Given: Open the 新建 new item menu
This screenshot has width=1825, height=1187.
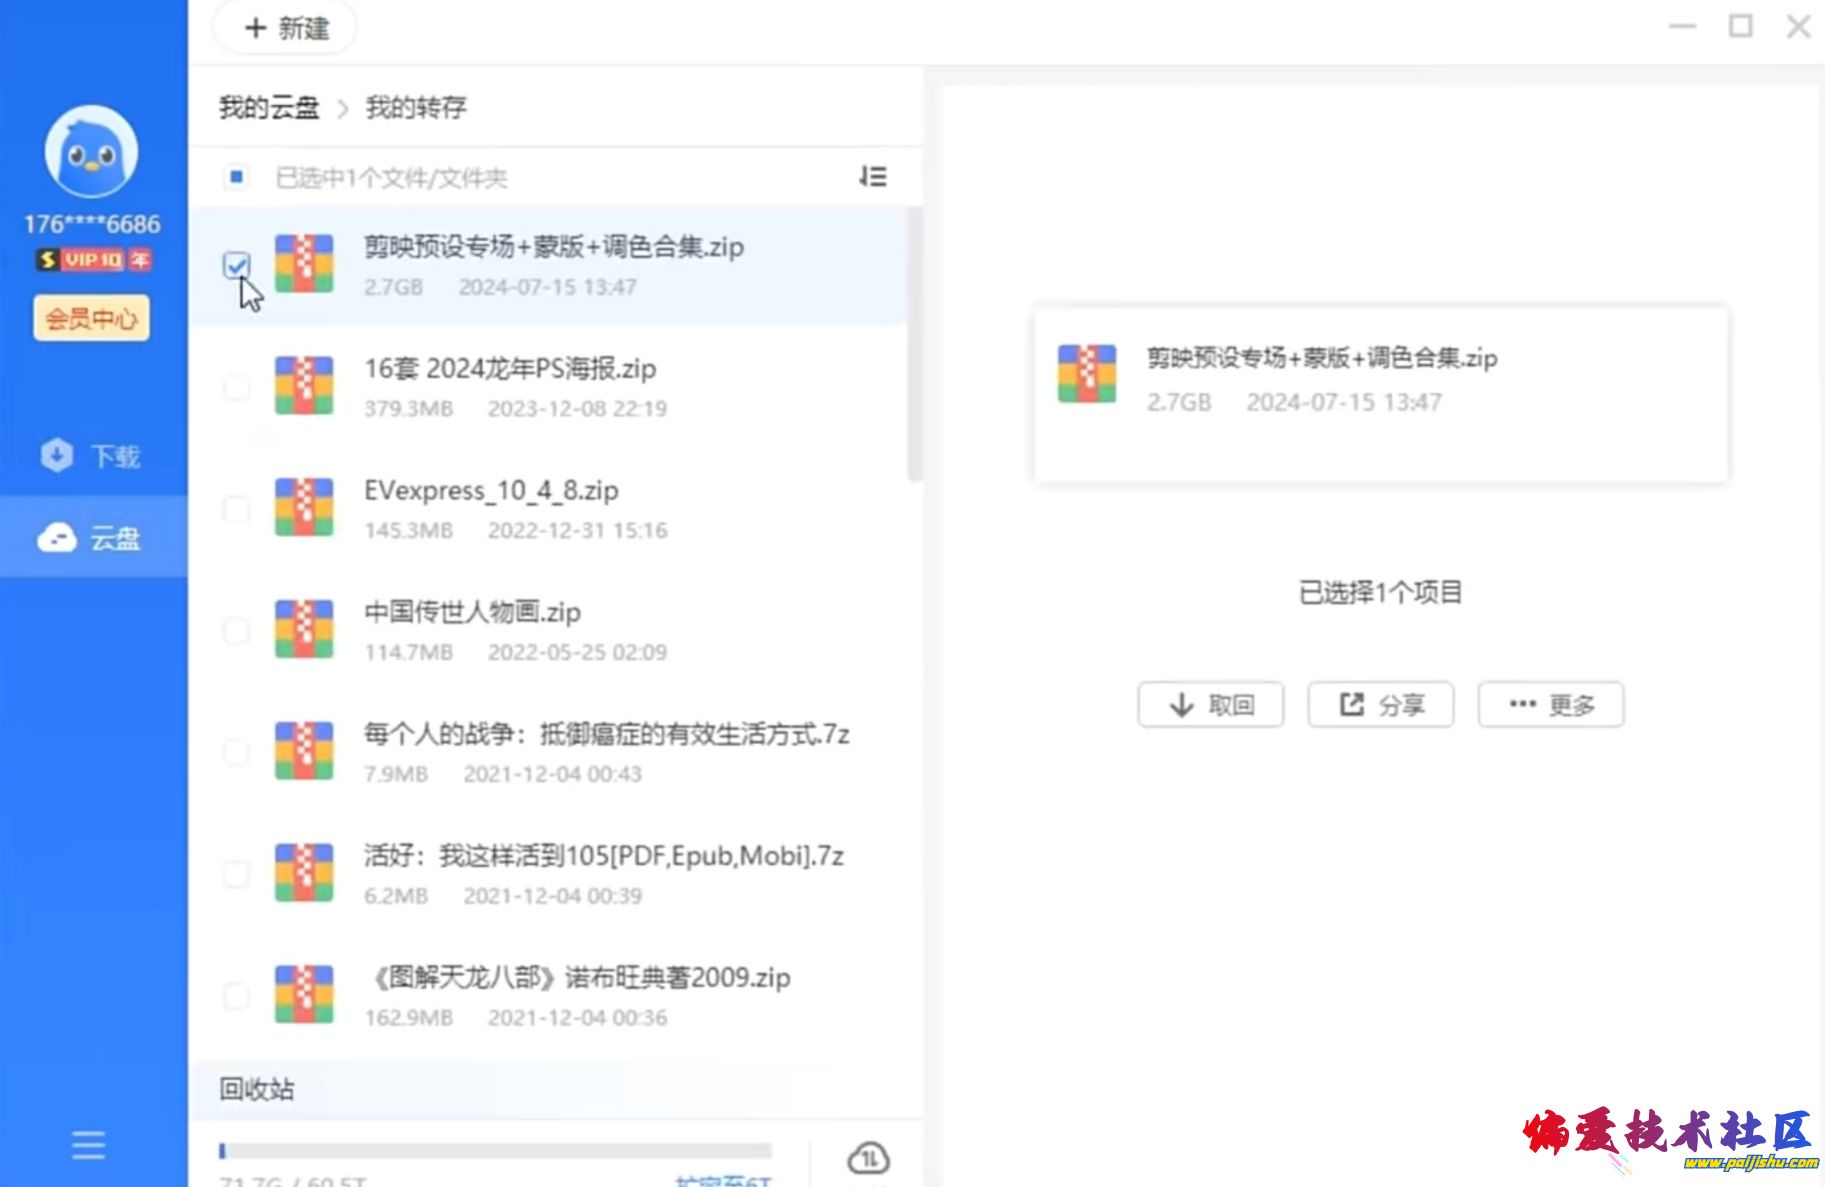Looking at the screenshot, I should click(x=286, y=28).
